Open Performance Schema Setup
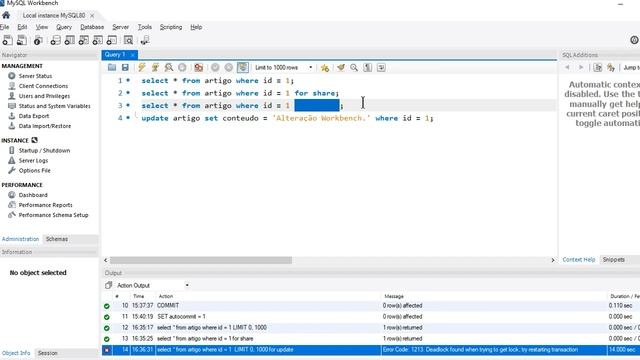The height and width of the screenshot is (360, 640). pos(53,215)
